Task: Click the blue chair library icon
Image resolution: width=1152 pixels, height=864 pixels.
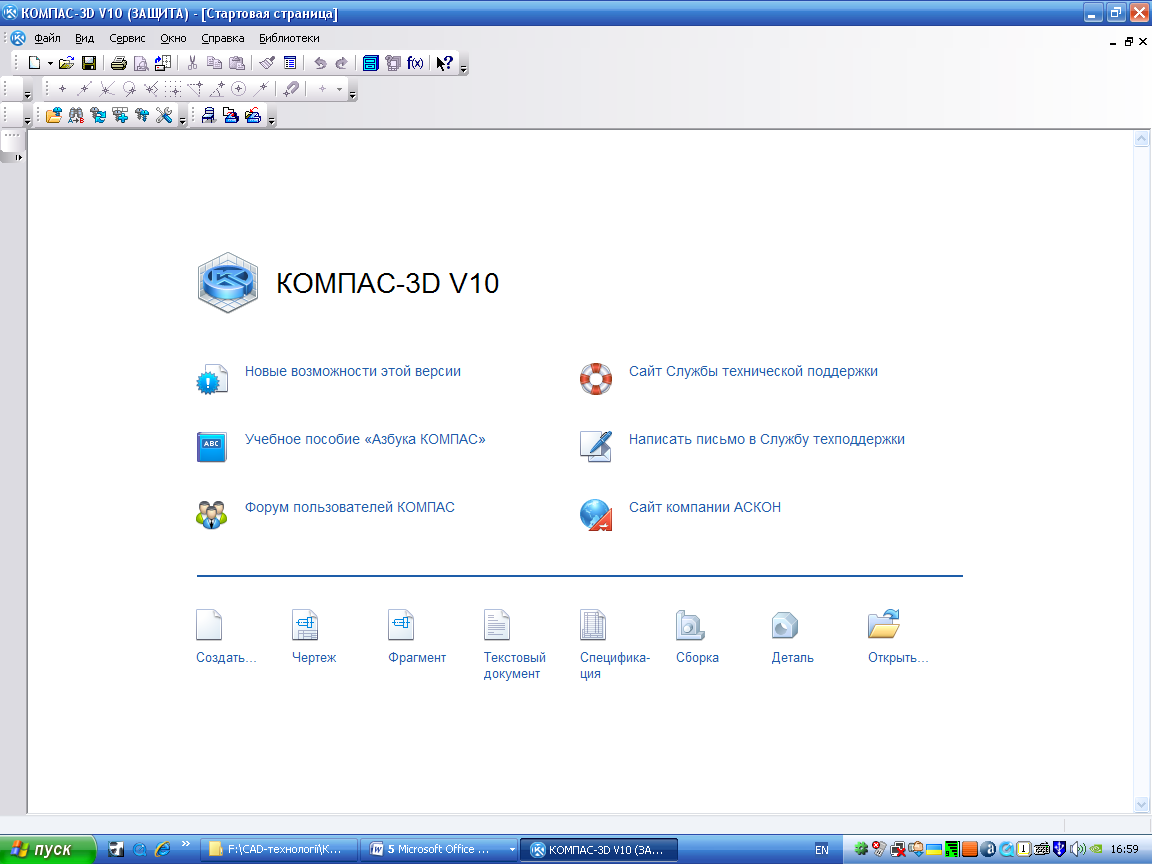Action: [209, 115]
